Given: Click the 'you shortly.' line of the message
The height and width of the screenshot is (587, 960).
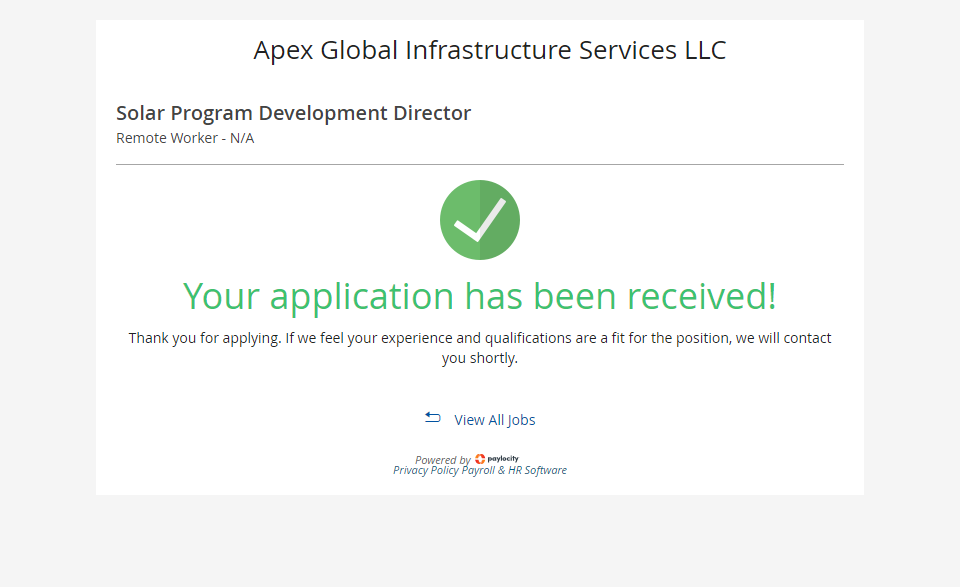Looking at the screenshot, I should pyautogui.click(x=480, y=358).
